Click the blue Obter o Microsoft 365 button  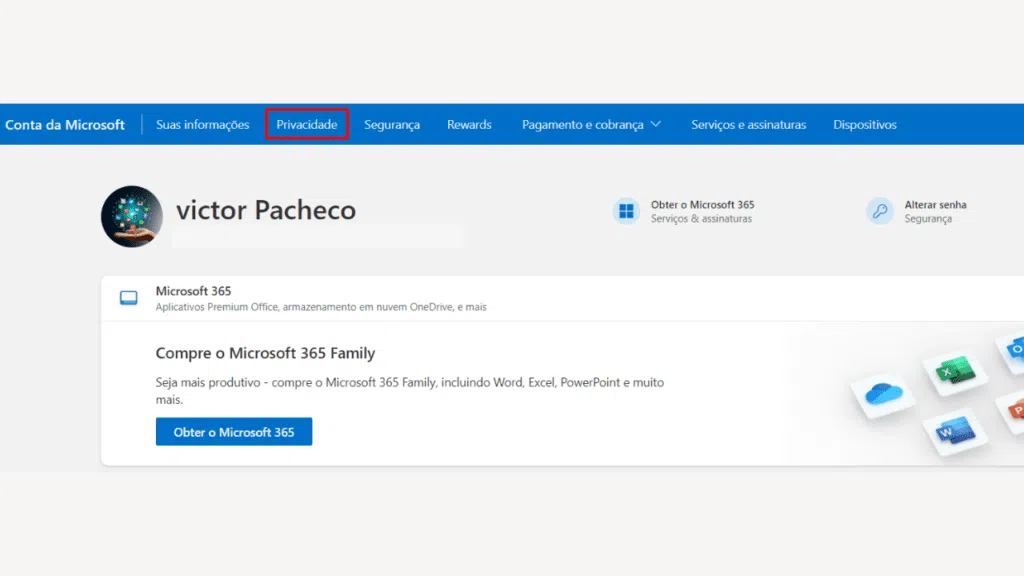(x=233, y=431)
